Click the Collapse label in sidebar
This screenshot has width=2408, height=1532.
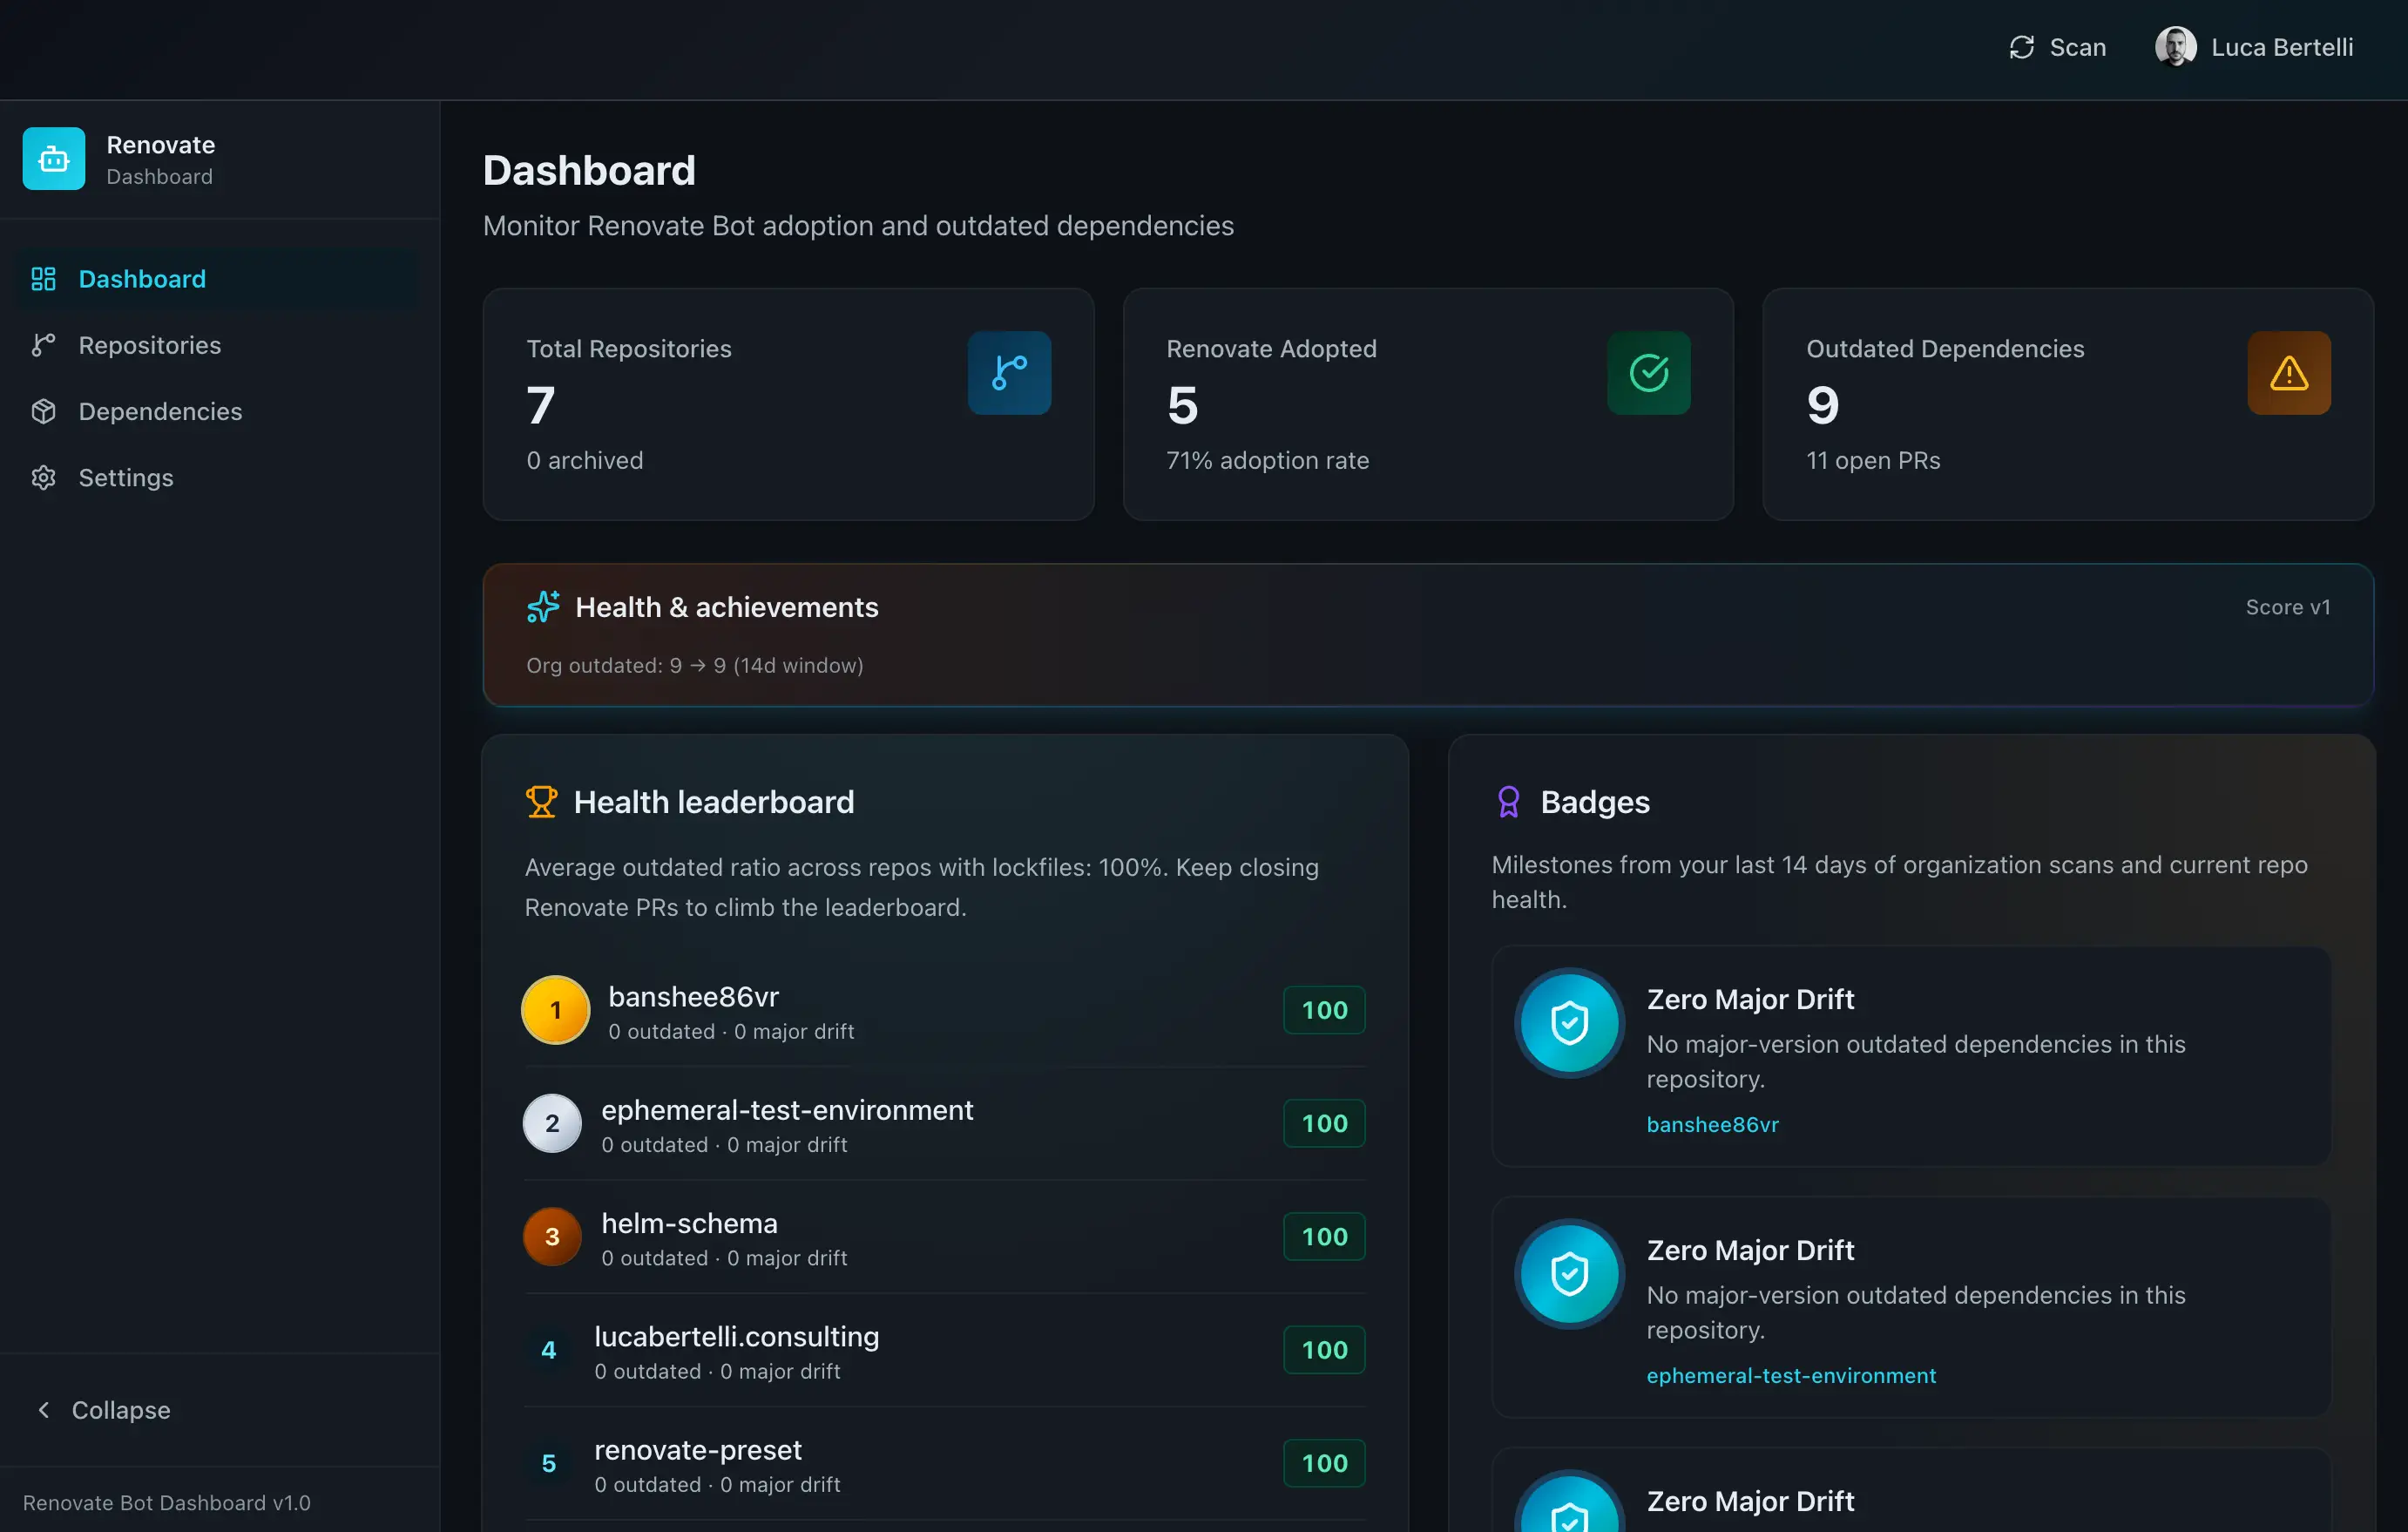pos(121,1409)
